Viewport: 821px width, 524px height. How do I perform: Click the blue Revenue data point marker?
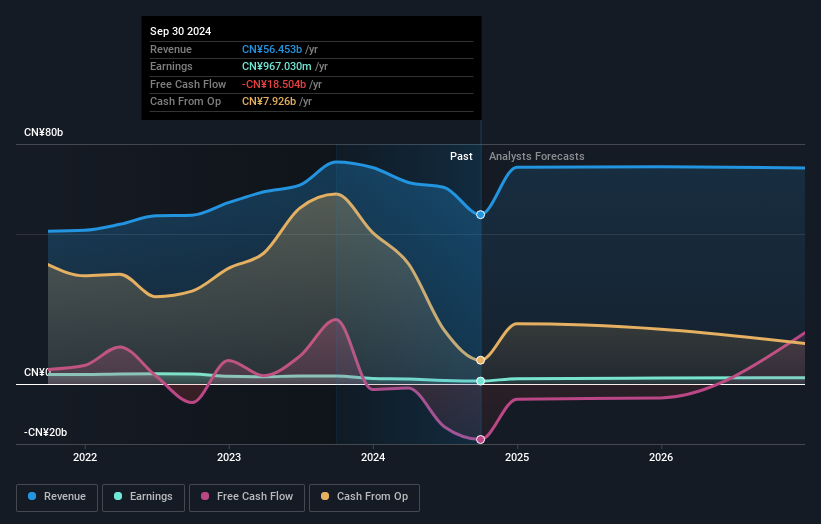(x=480, y=215)
